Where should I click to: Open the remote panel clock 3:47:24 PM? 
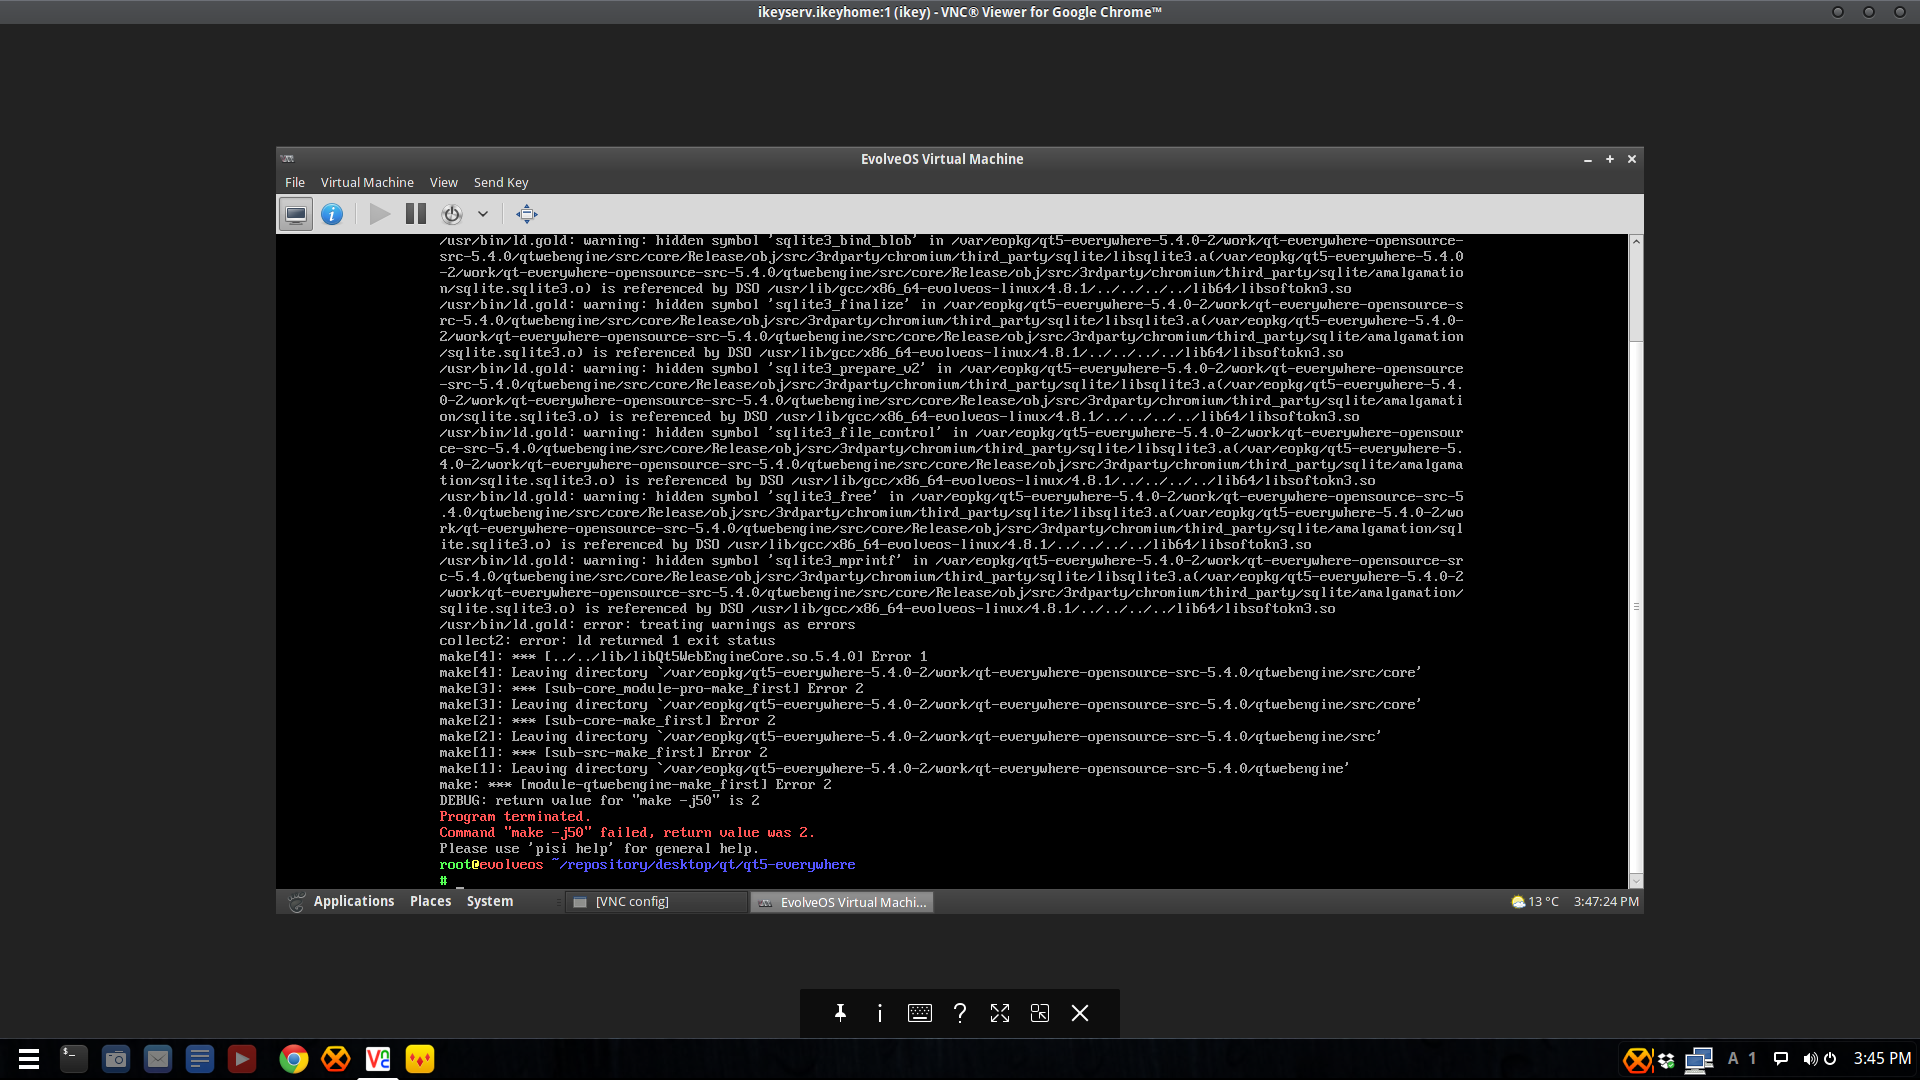1606,901
